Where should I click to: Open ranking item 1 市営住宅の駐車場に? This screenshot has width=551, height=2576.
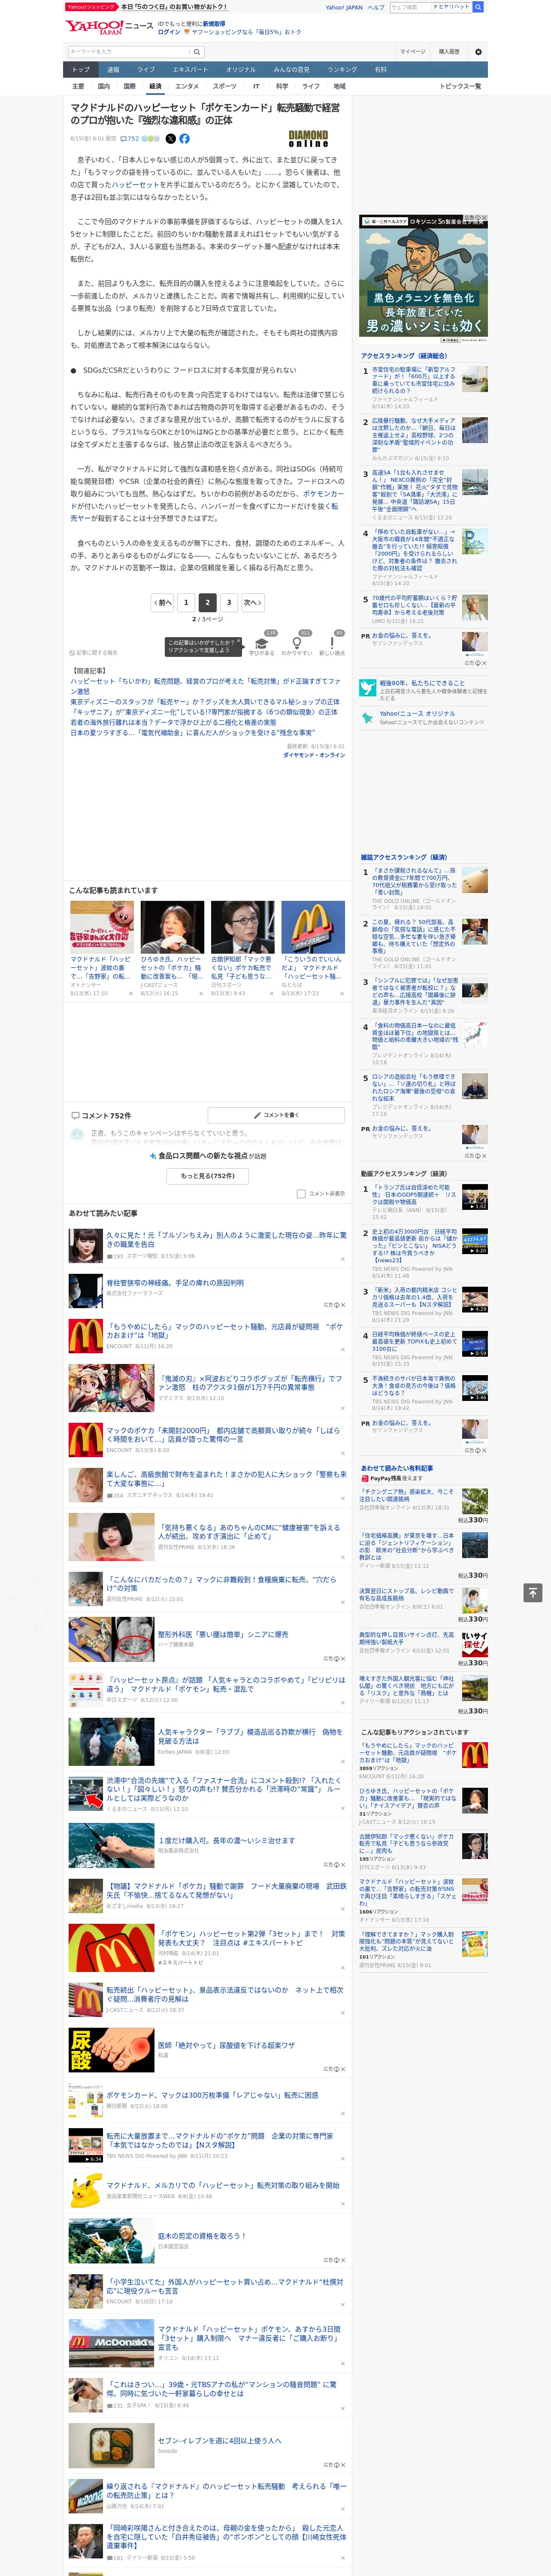point(414,380)
